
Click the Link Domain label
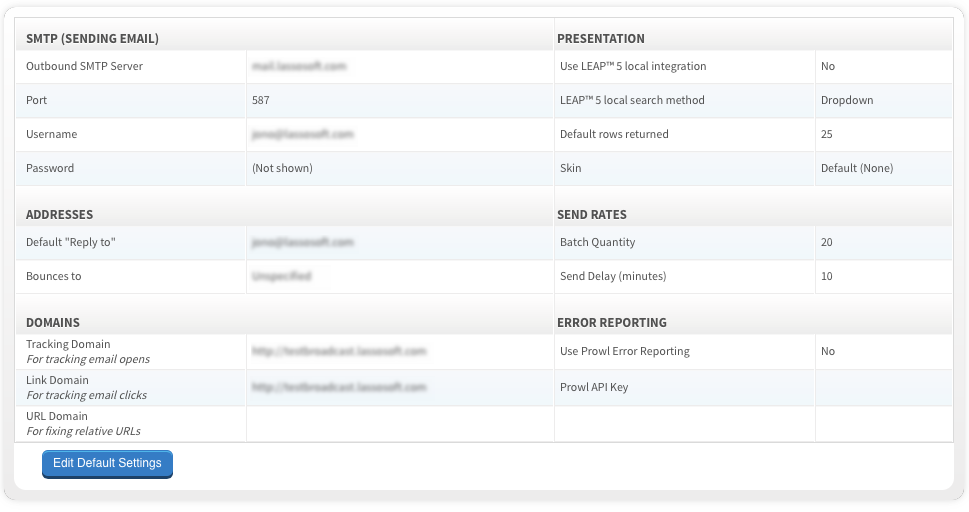57,380
